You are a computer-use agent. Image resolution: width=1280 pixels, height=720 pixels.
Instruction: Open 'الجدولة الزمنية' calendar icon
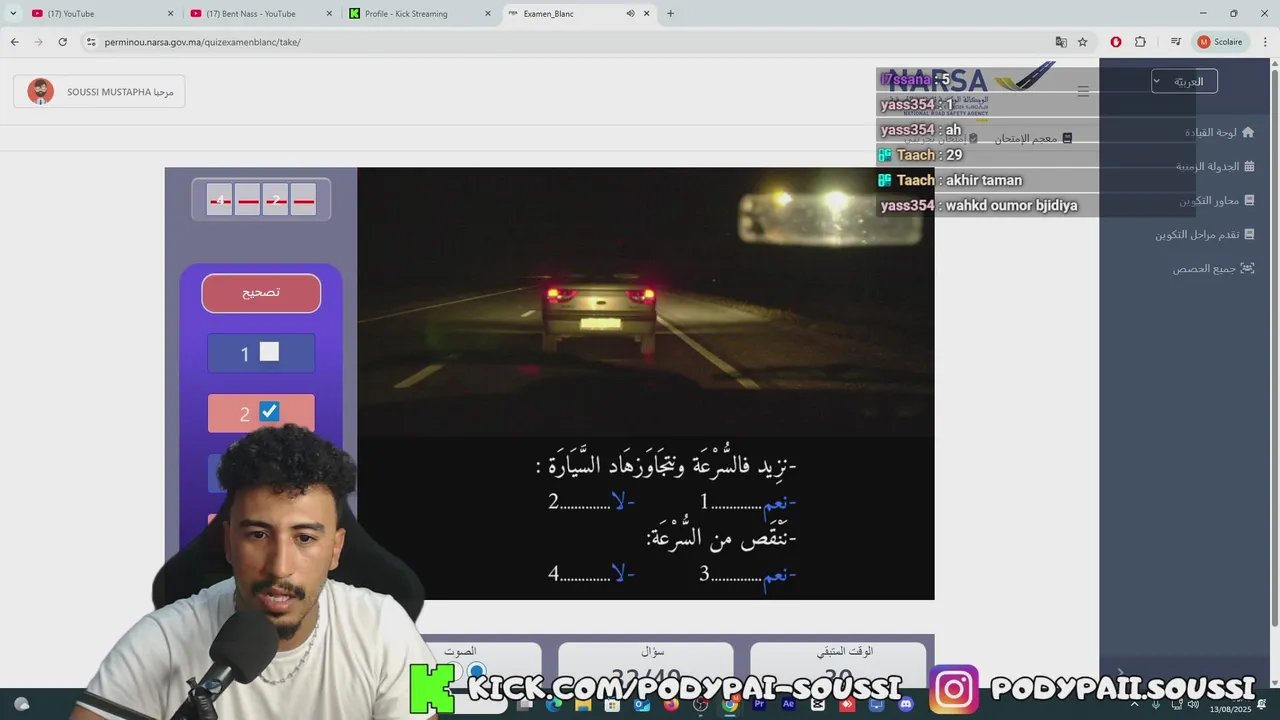tap(1249, 166)
